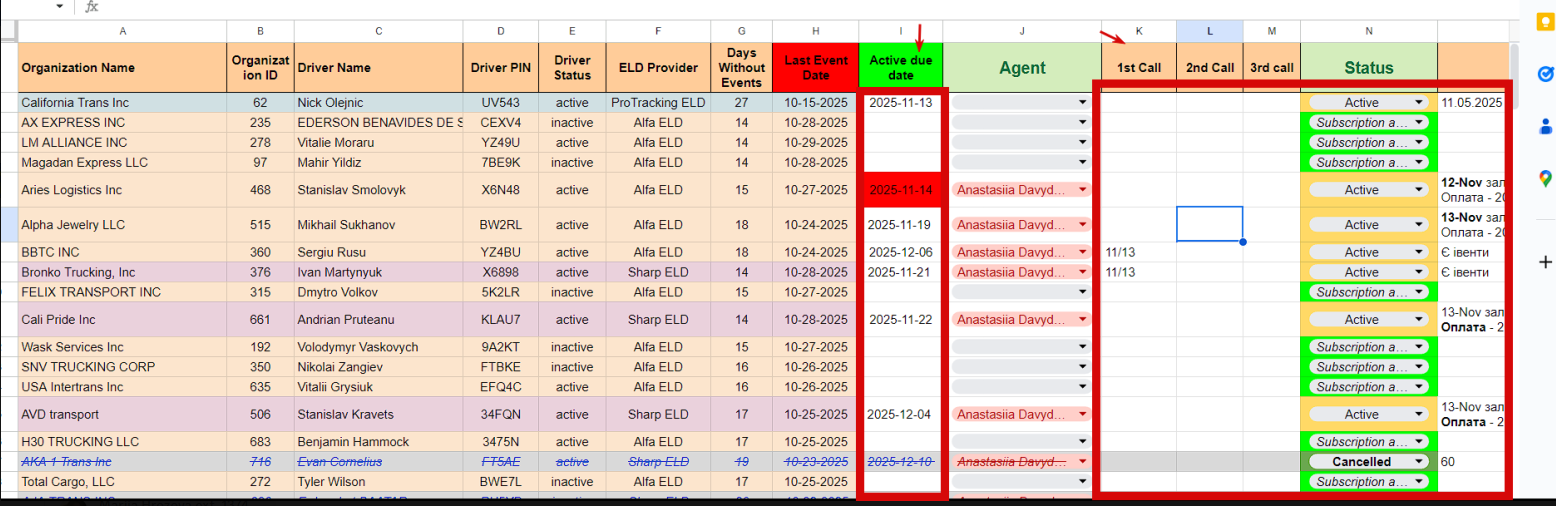1556x506 pixels.
Task: Click the USA Intertrans Inc organization cell
Action: click(122, 387)
